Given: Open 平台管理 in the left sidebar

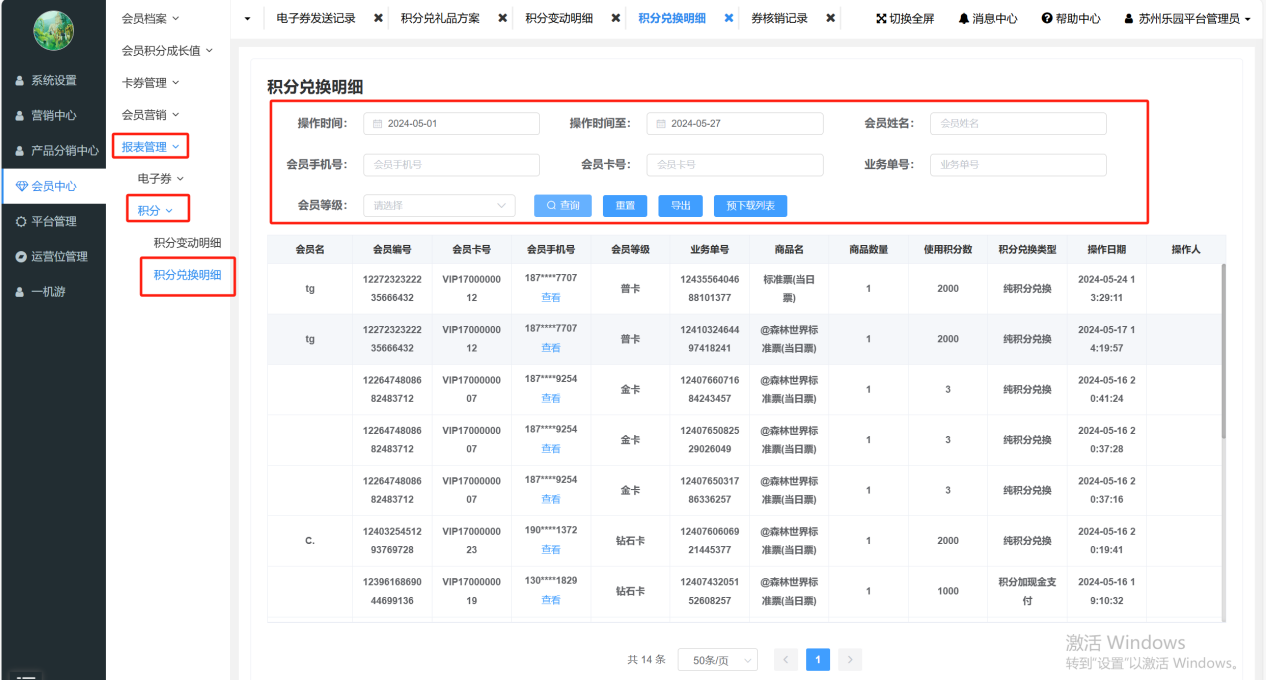Looking at the screenshot, I should click(53, 222).
